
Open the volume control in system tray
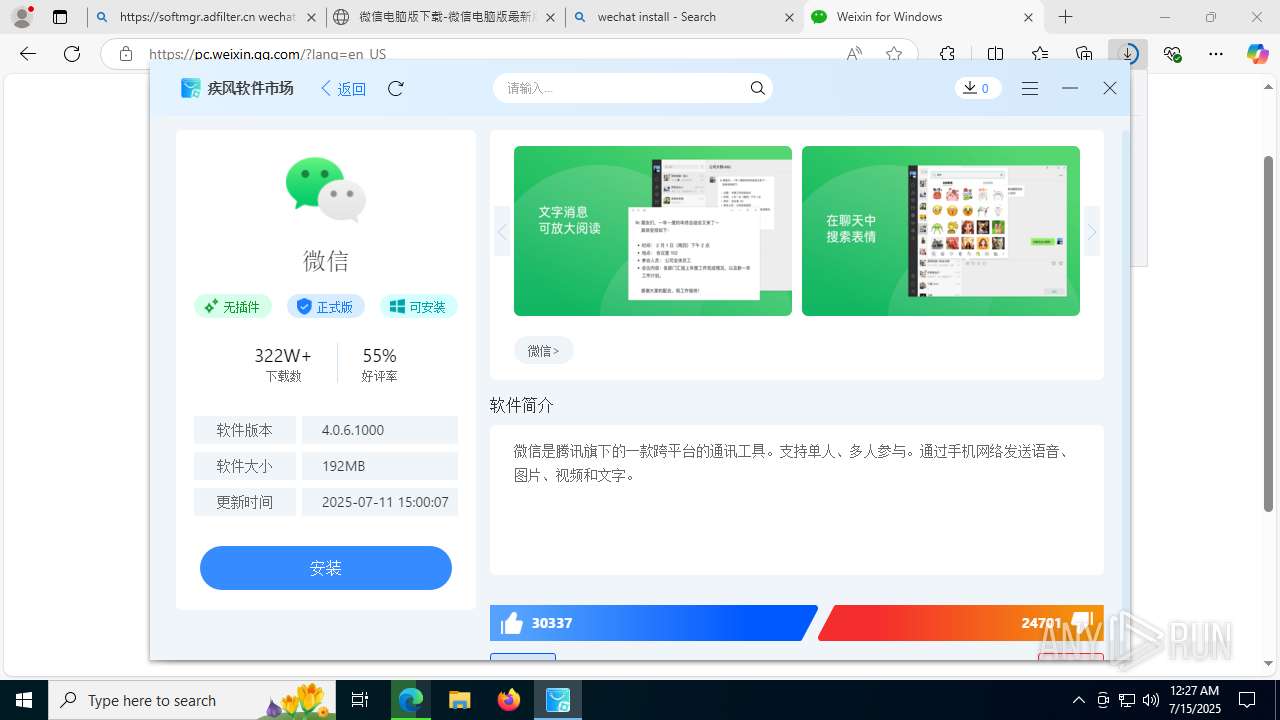pyautogui.click(x=1150, y=700)
